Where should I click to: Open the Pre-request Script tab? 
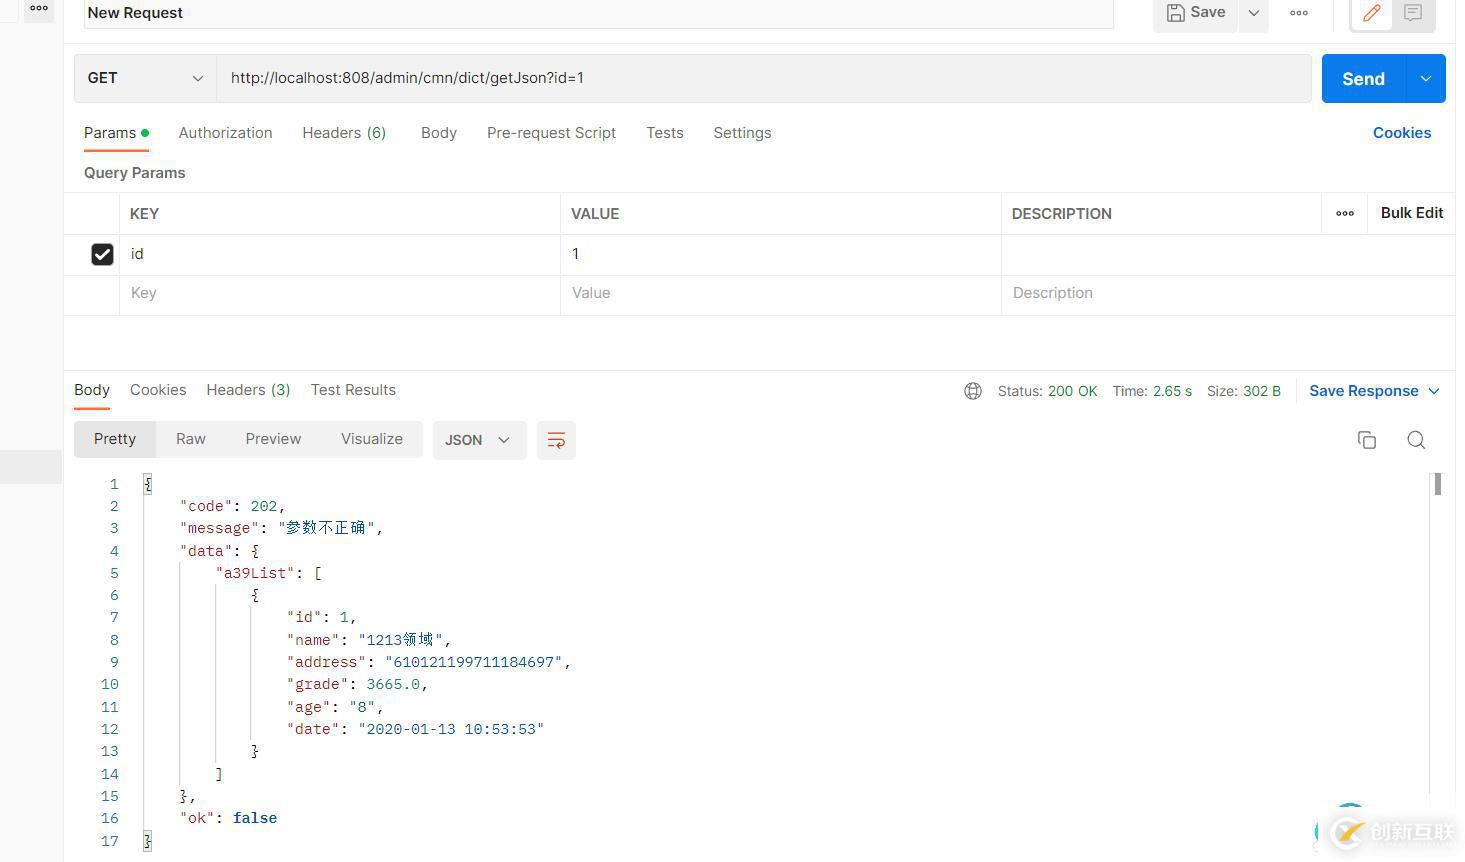[551, 133]
